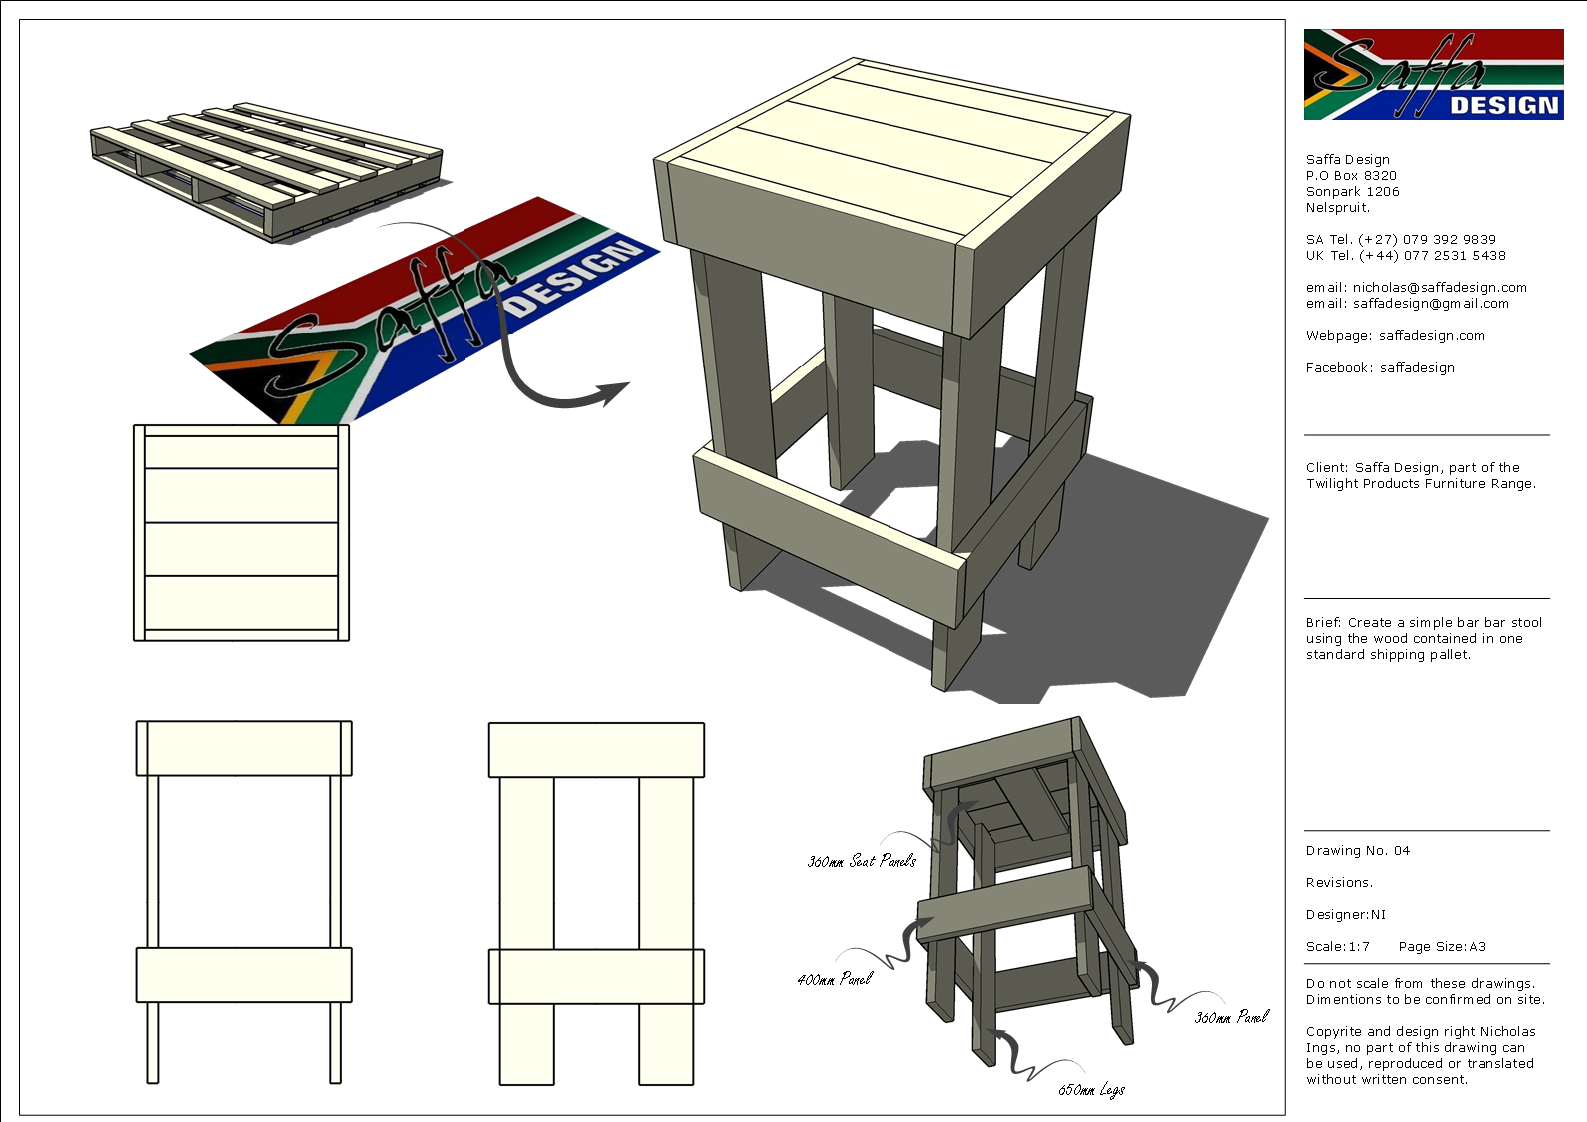
Task: Open the saffadesign.com webpage link
Action: (1431, 336)
